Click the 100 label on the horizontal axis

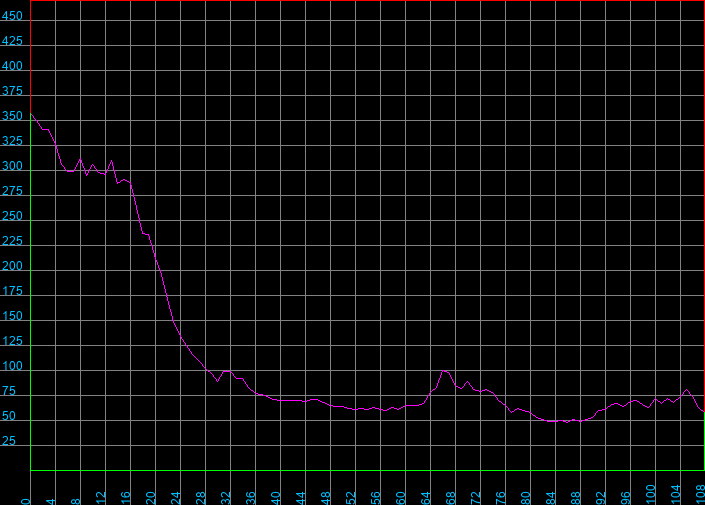coord(651,495)
